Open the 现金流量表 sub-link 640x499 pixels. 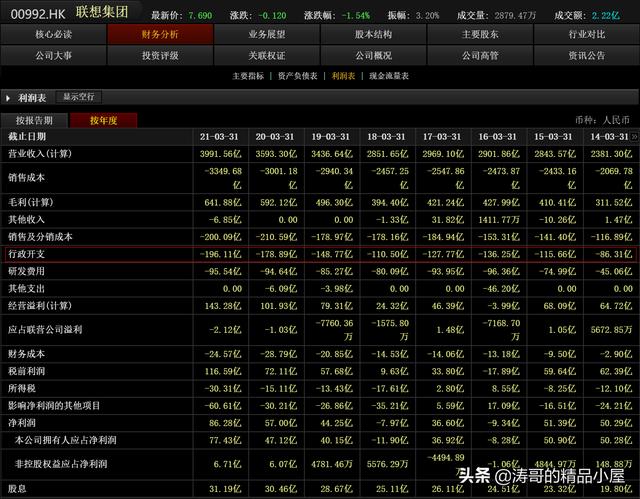point(389,76)
